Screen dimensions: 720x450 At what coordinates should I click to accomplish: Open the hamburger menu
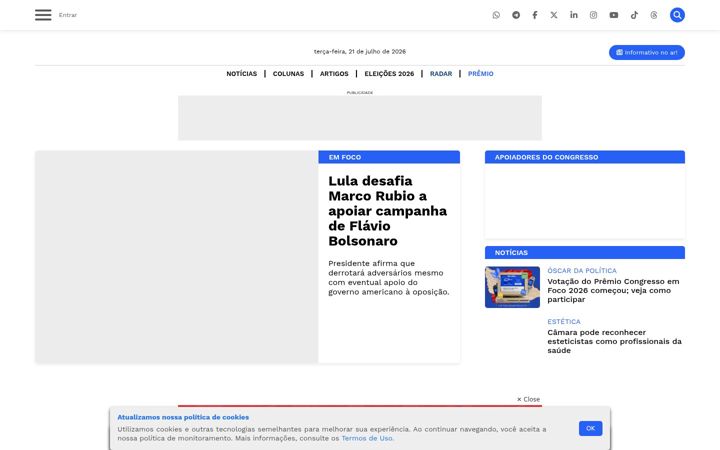(x=43, y=15)
